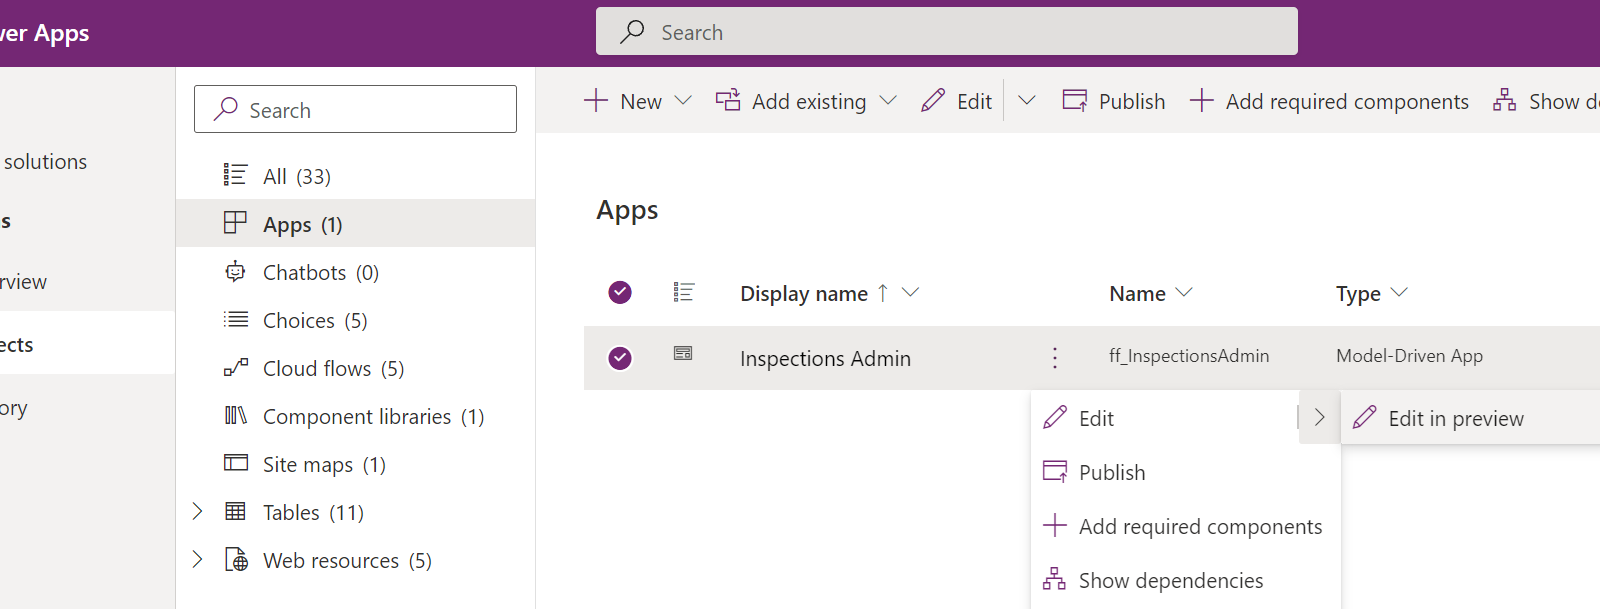Click the context menu Show dependencies icon
1600x609 pixels.
[1054, 579]
